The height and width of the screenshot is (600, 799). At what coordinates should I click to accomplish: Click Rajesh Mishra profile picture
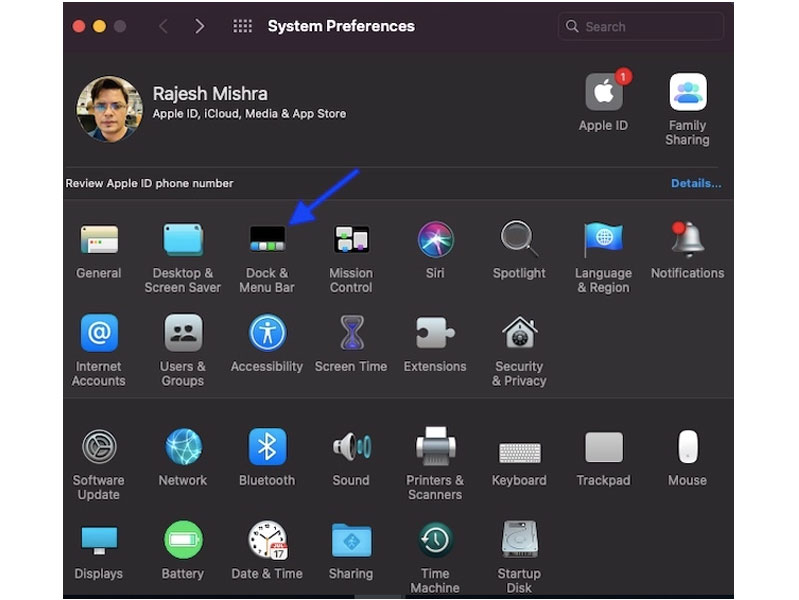pyautogui.click(x=110, y=109)
